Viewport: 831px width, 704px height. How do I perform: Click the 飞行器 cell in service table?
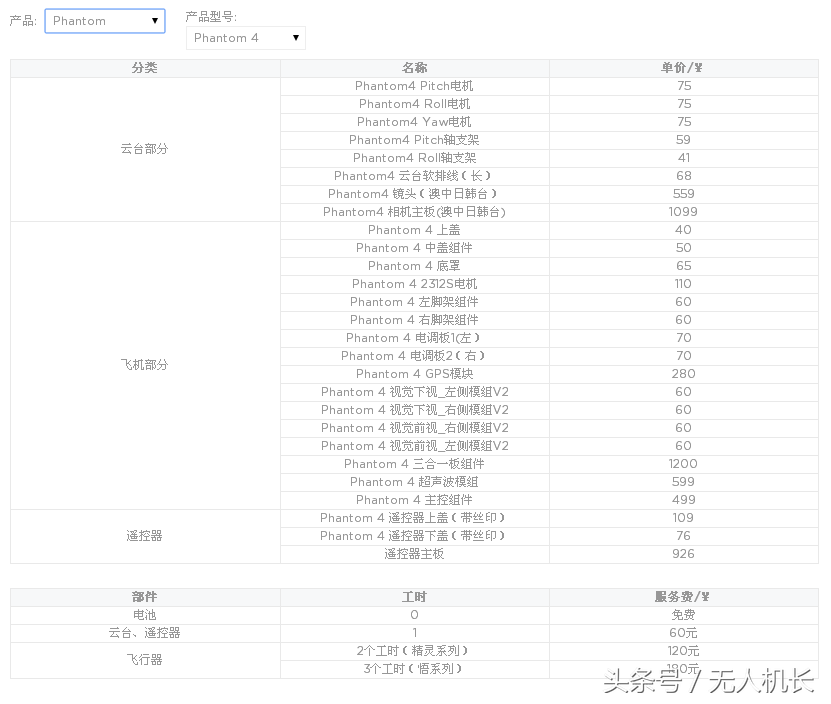point(145,661)
